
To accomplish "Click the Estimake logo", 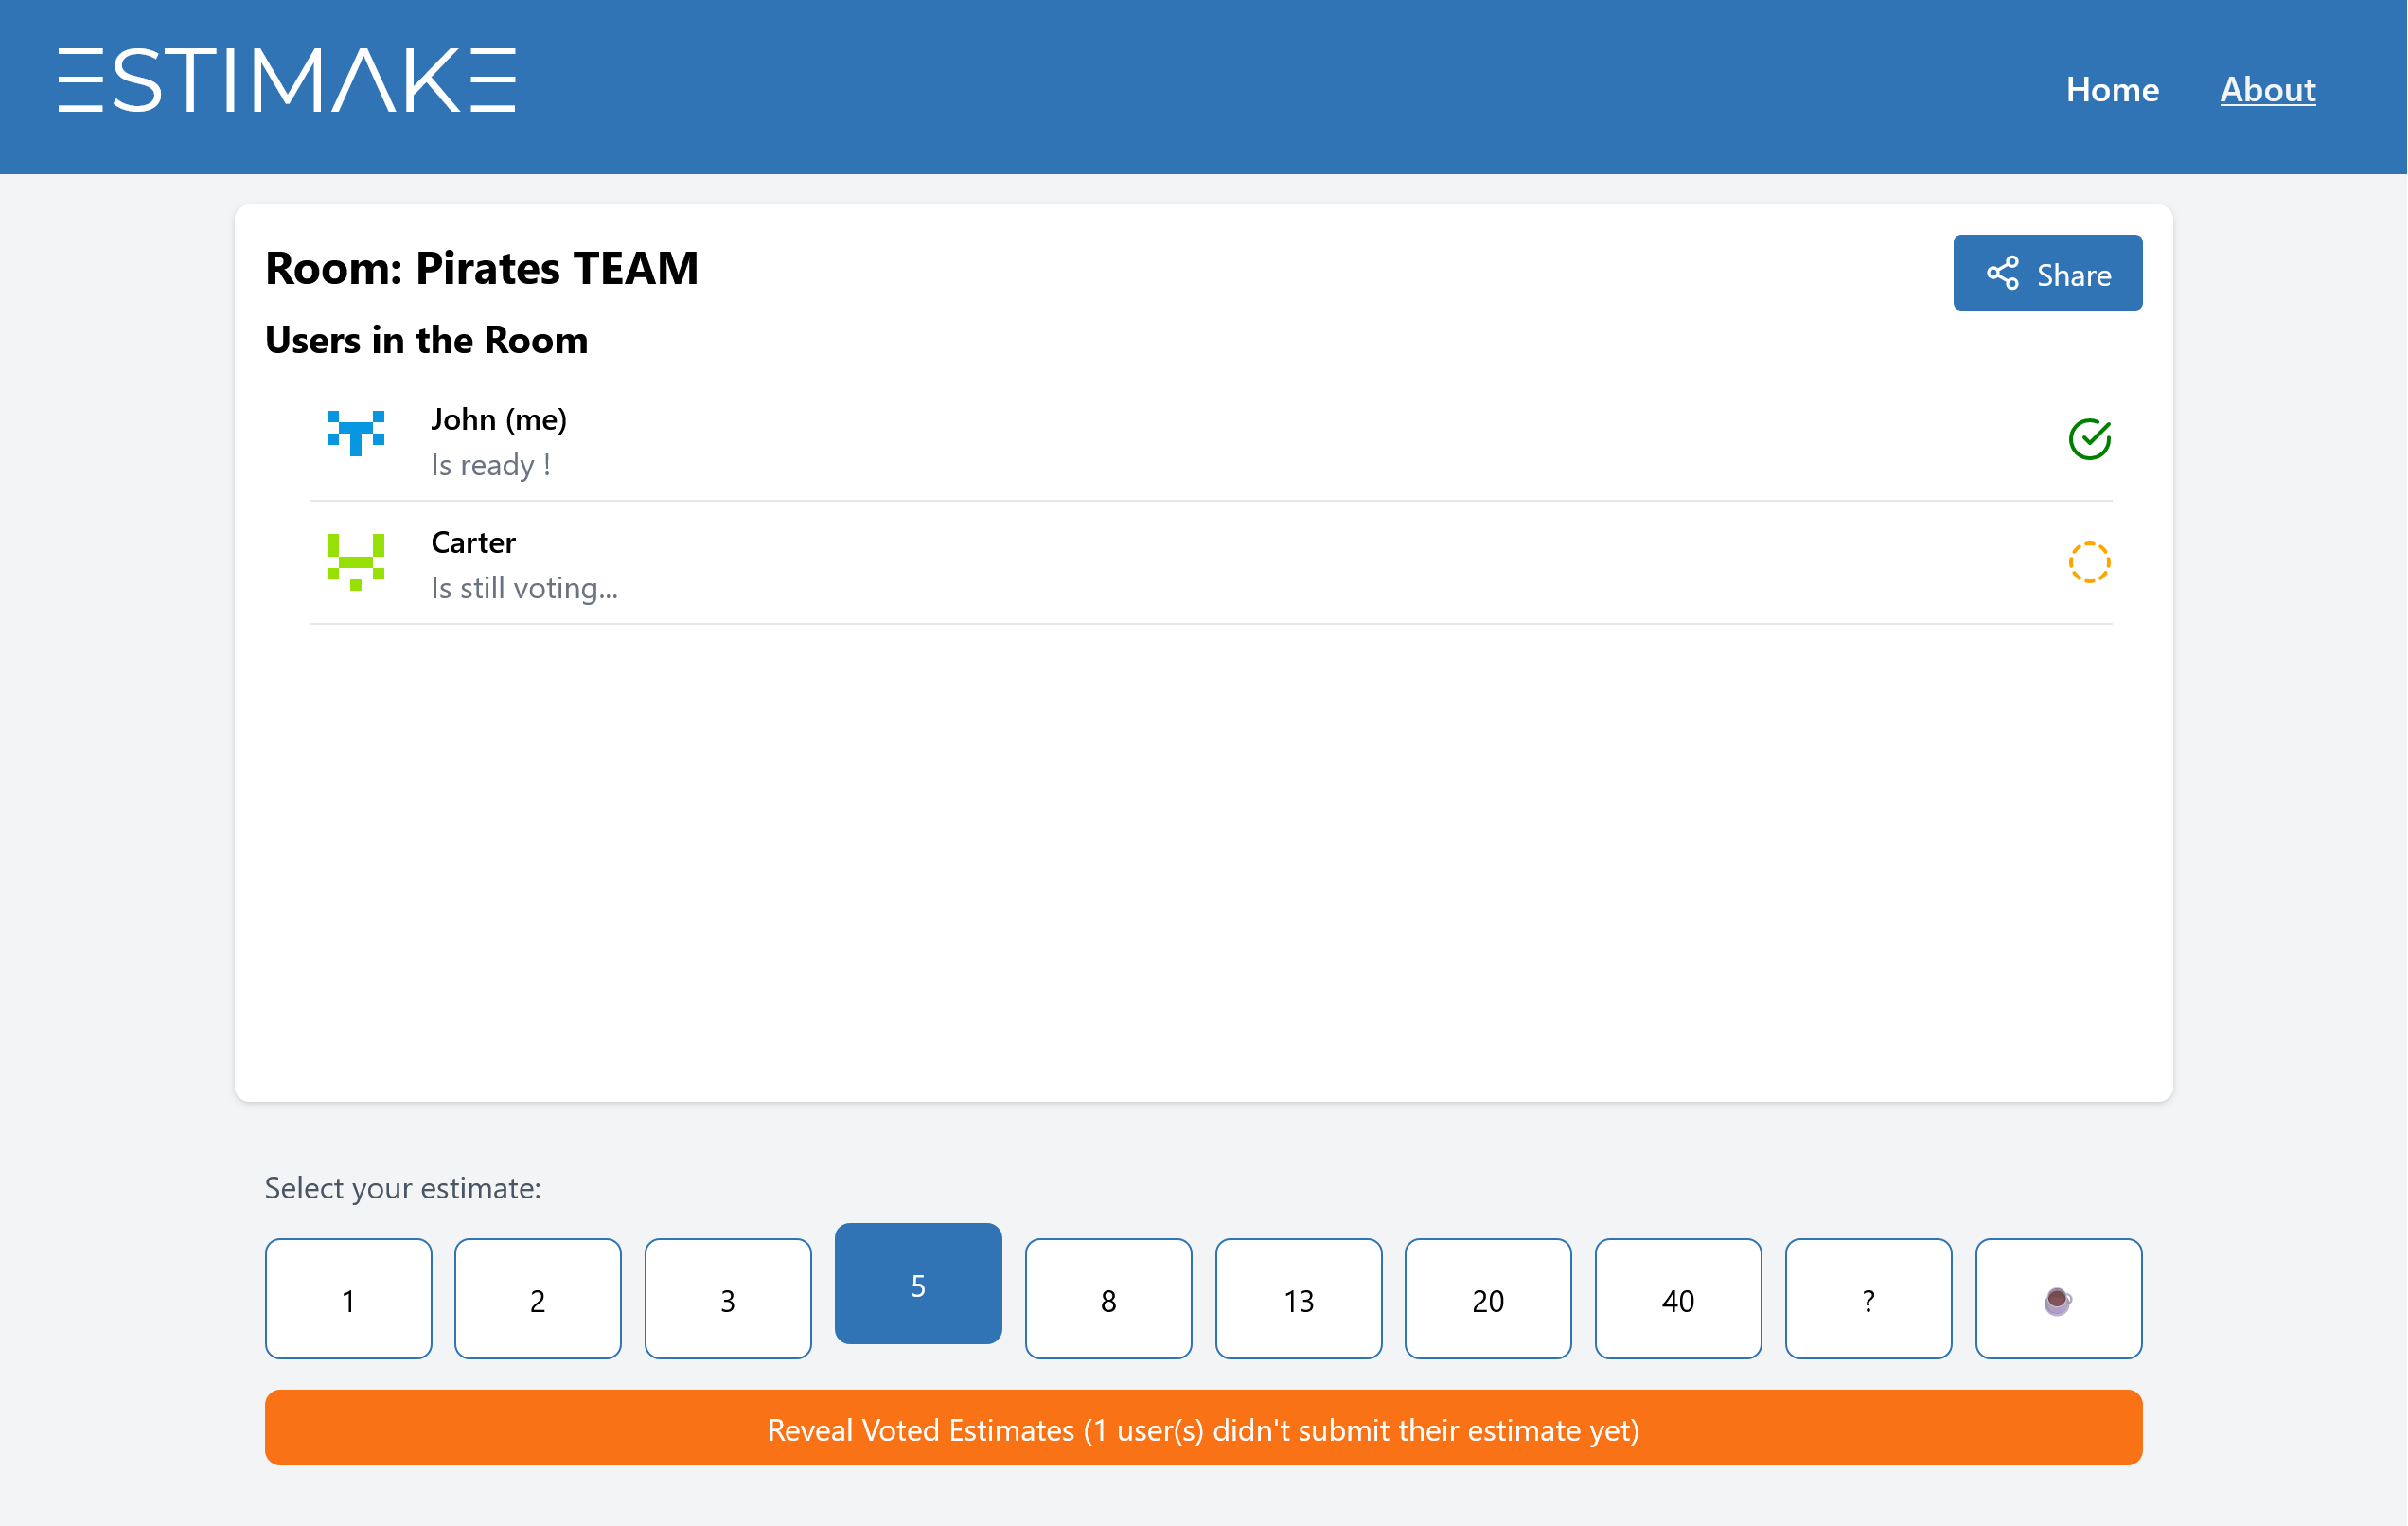I will pyautogui.click(x=287, y=81).
